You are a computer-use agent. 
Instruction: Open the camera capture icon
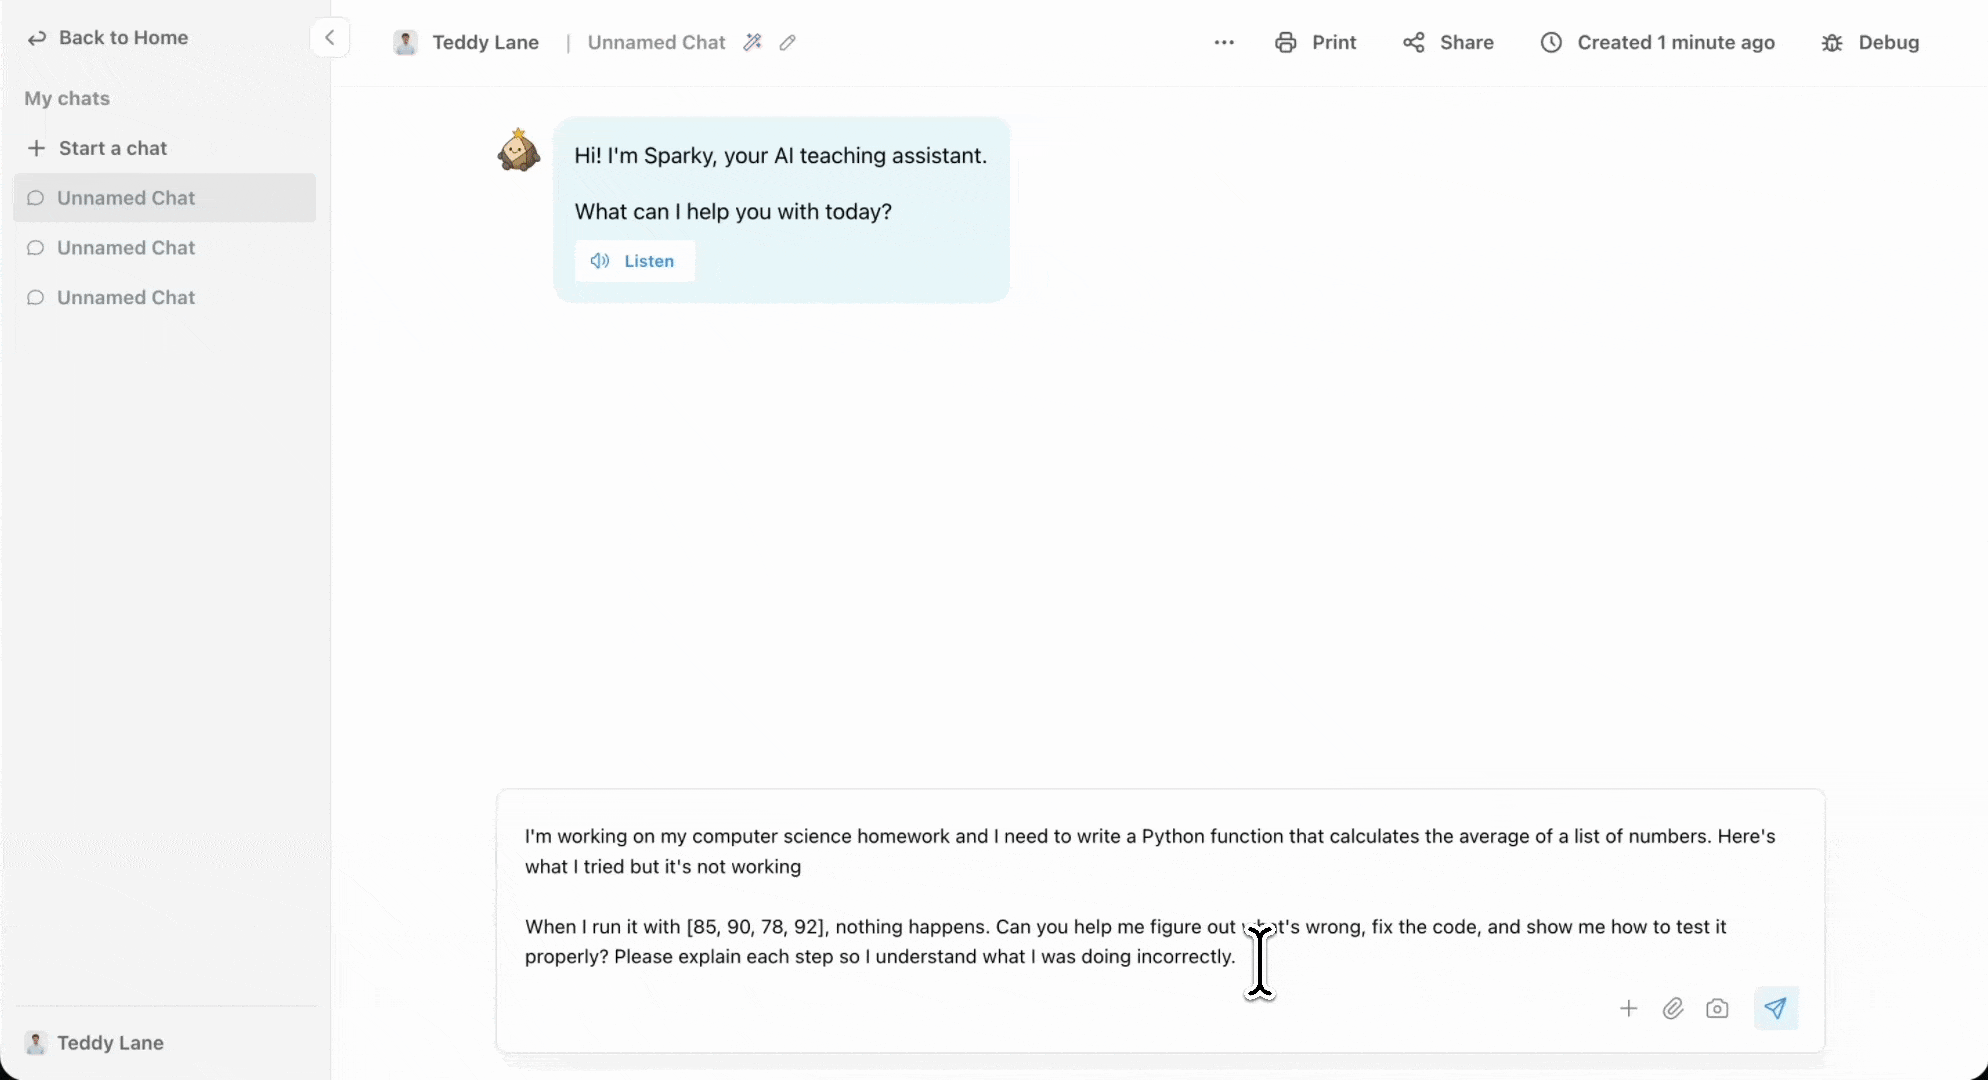coord(1717,1009)
